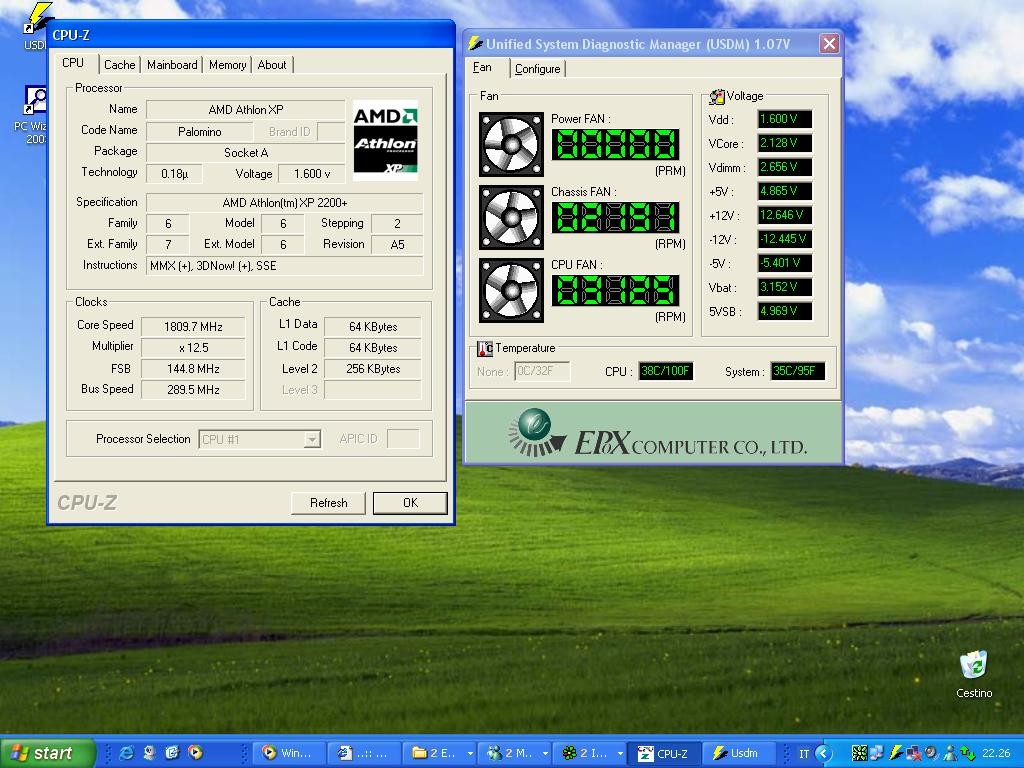Screen dimensions: 1024x768
Task: Open the About tab in CPU-Z
Action: [x=272, y=65]
